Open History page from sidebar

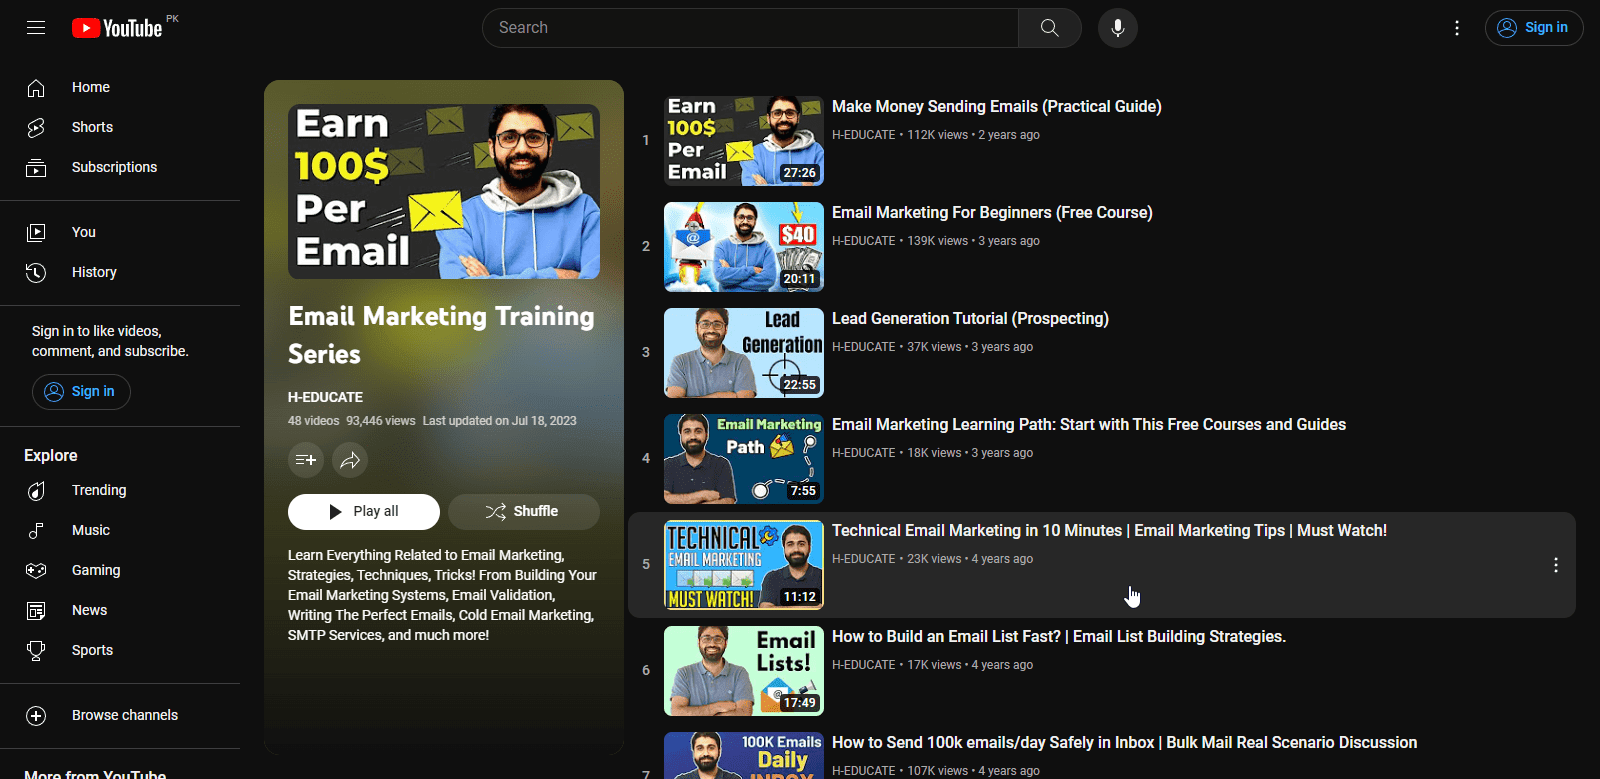click(94, 272)
